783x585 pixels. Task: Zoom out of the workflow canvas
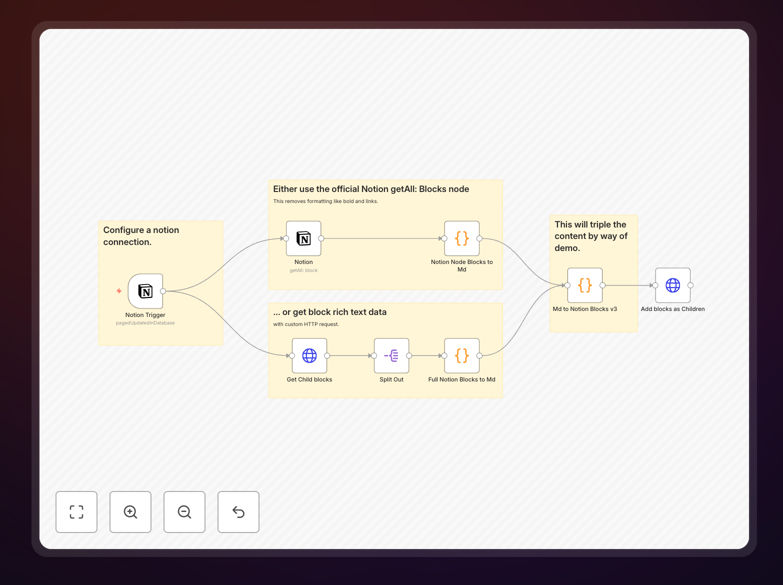(x=184, y=512)
